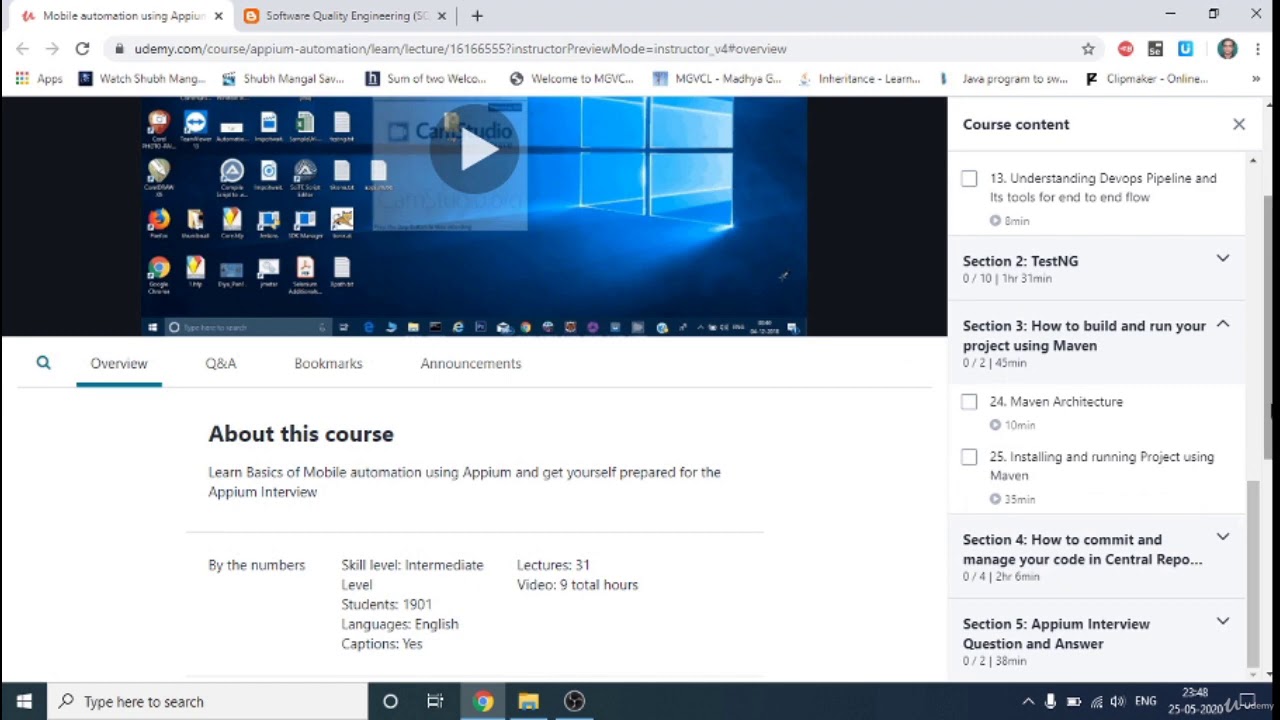Open the Q&A tab
The image size is (1280, 720).
point(221,363)
